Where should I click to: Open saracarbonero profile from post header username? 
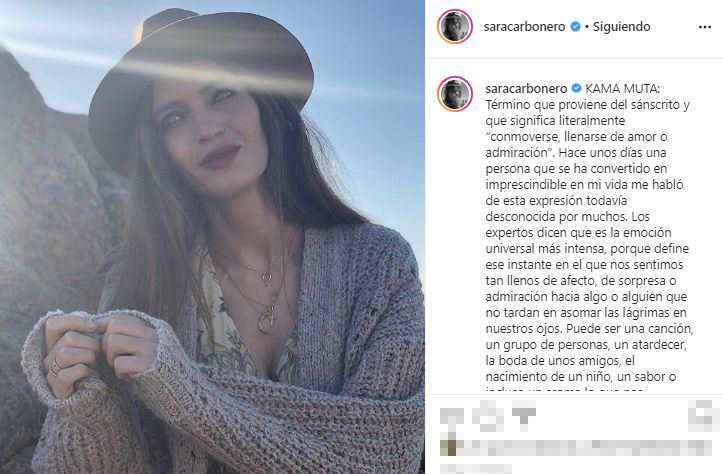point(524,27)
